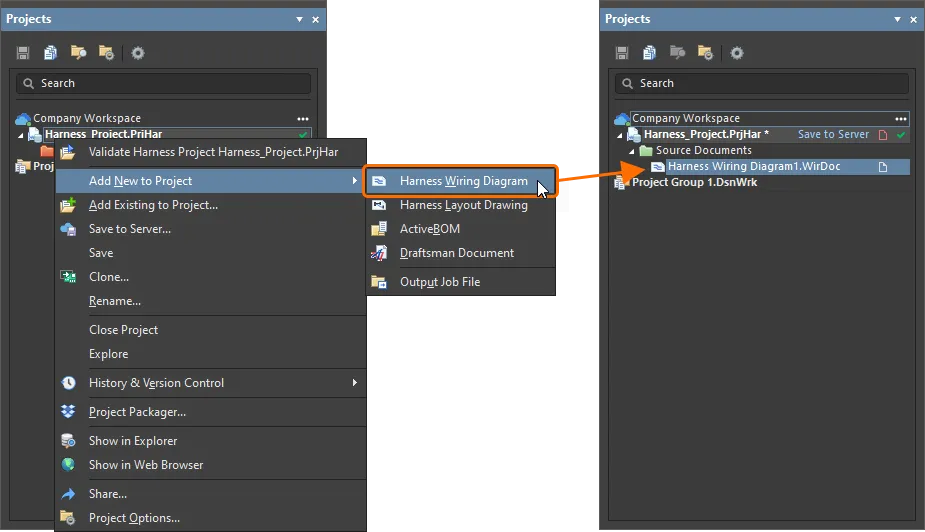The height and width of the screenshot is (532, 925).
Task: Click Save to Server cloud icon in menu
Action: click(x=68, y=229)
